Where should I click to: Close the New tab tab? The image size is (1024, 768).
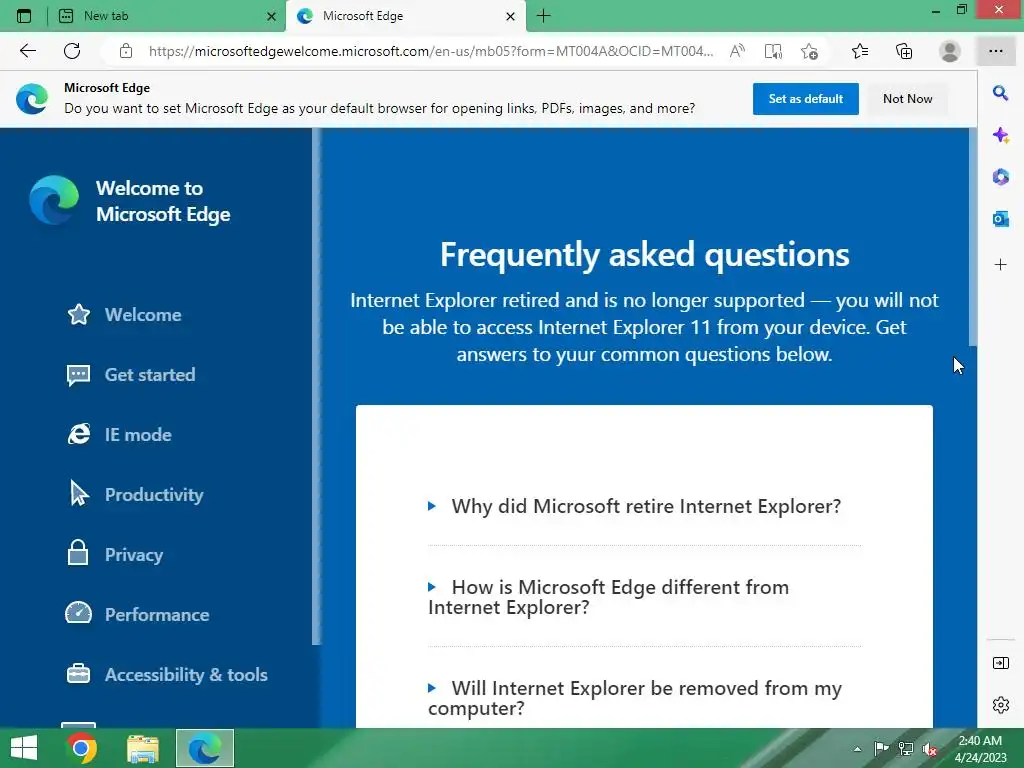271,16
